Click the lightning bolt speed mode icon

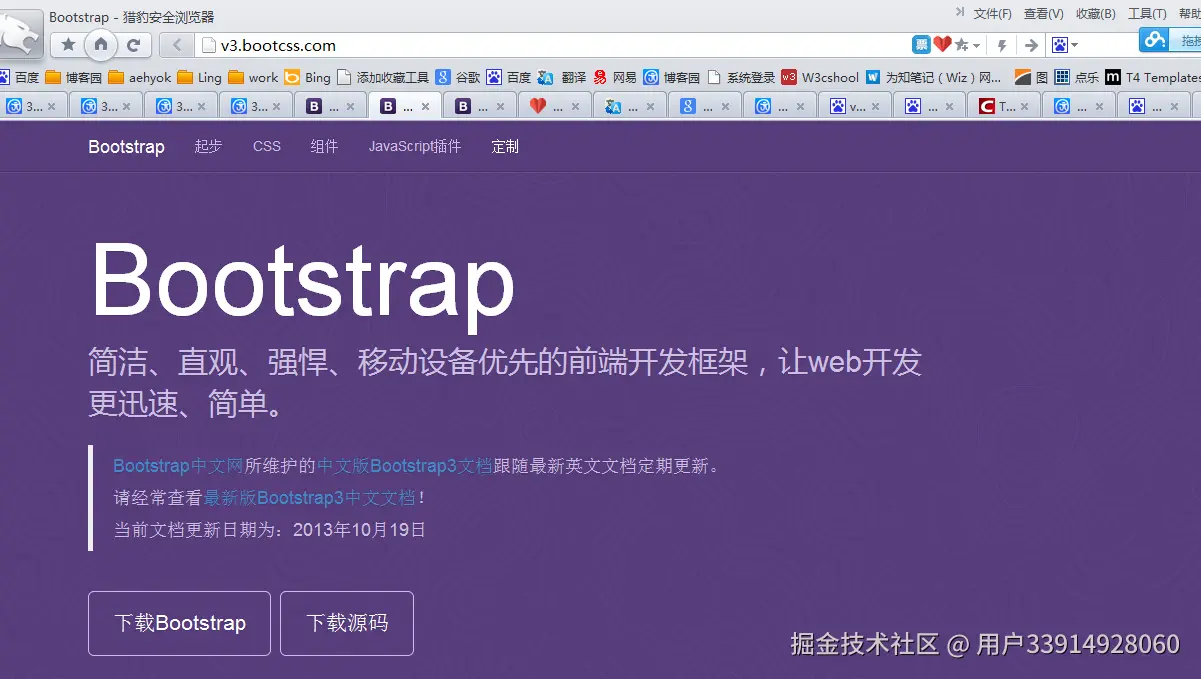(1002, 45)
